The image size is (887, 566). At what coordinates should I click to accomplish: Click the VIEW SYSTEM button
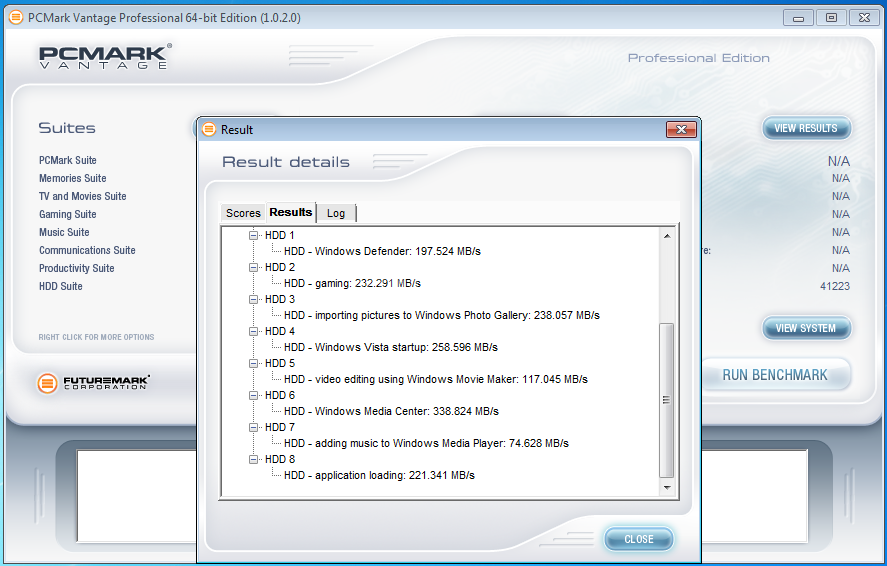[806, 328]
